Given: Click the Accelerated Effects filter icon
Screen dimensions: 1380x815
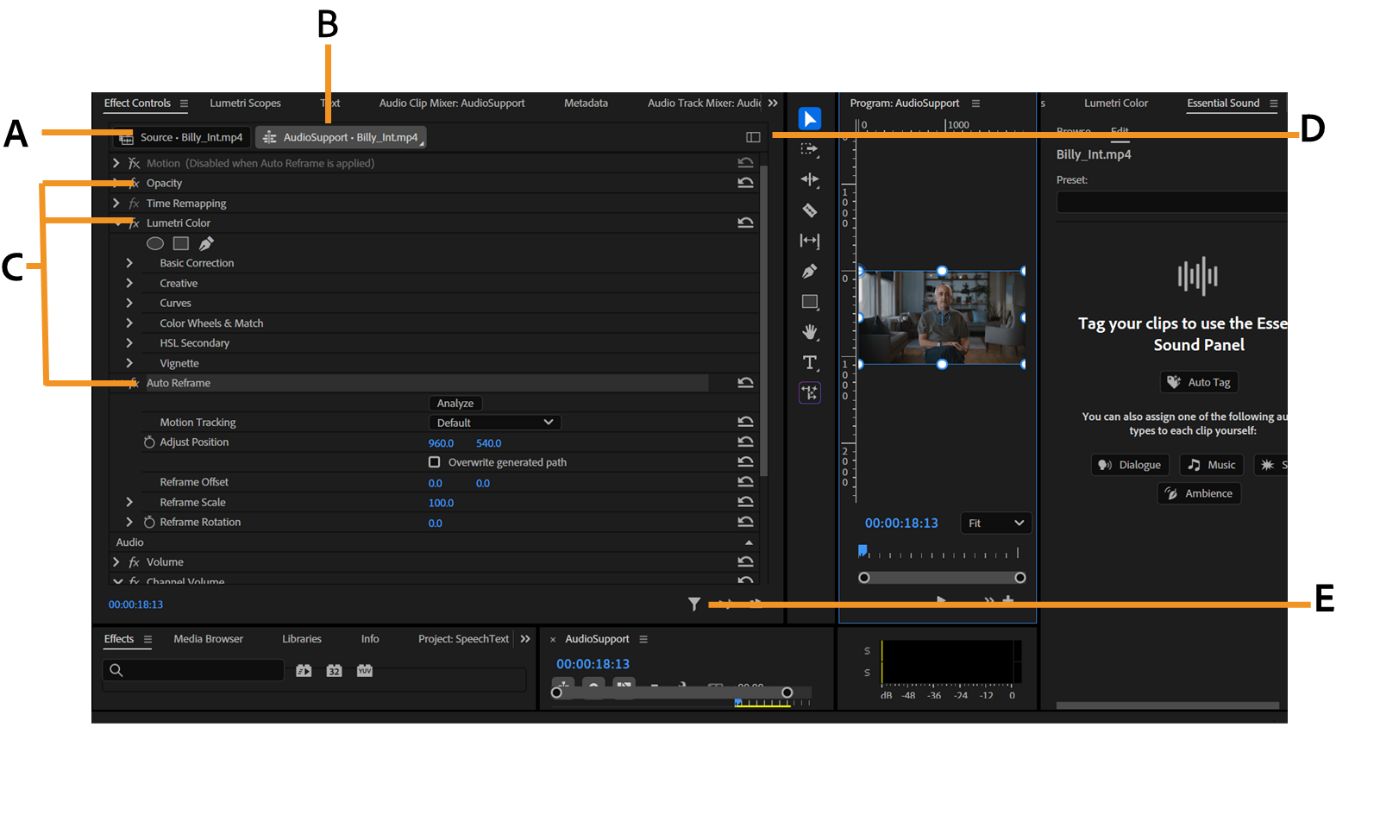Looking at the screenshot, I should point(304,671).
